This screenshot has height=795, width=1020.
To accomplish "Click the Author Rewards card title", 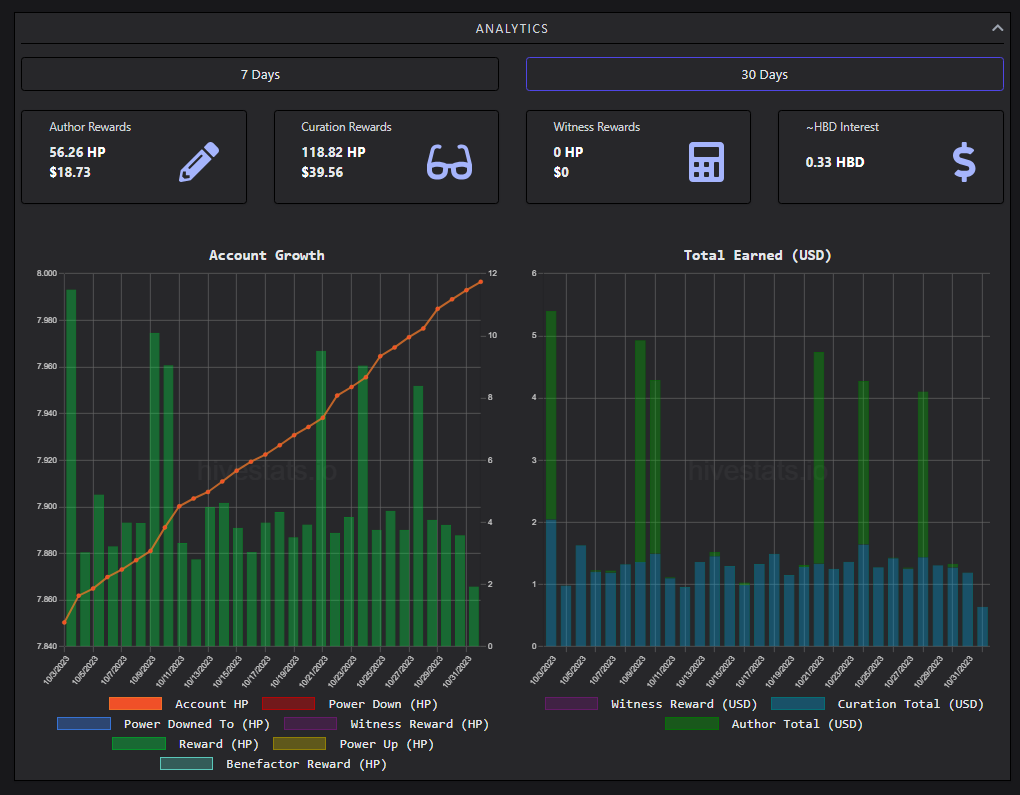I will pos(90,127).
